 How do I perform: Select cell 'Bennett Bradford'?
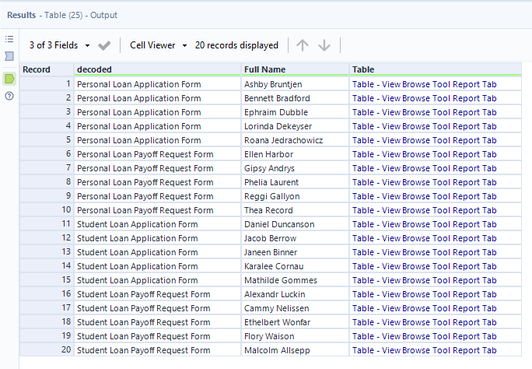tap(295, 98)
